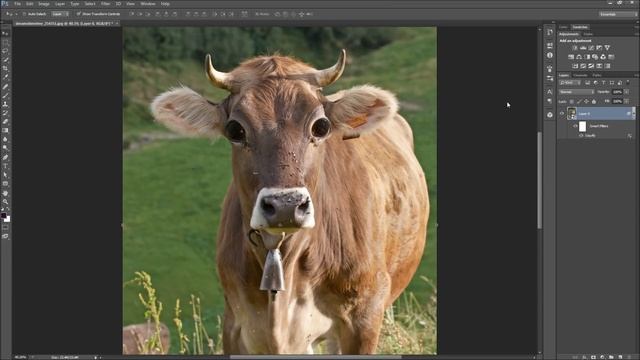
Task: Add a Brightness/Contrast adjustment
Action: (575, 48)
